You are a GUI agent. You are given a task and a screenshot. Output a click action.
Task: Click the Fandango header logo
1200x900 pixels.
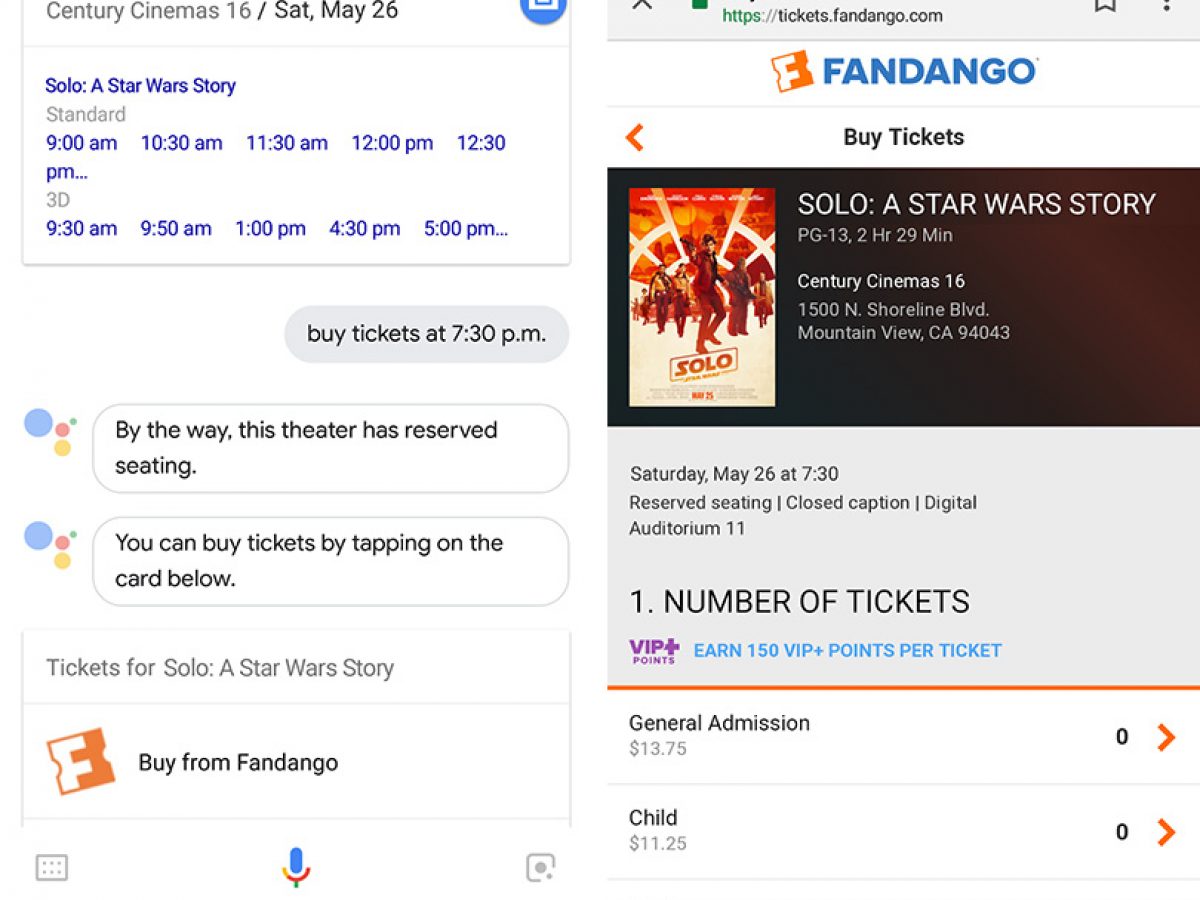click(903, 71)
